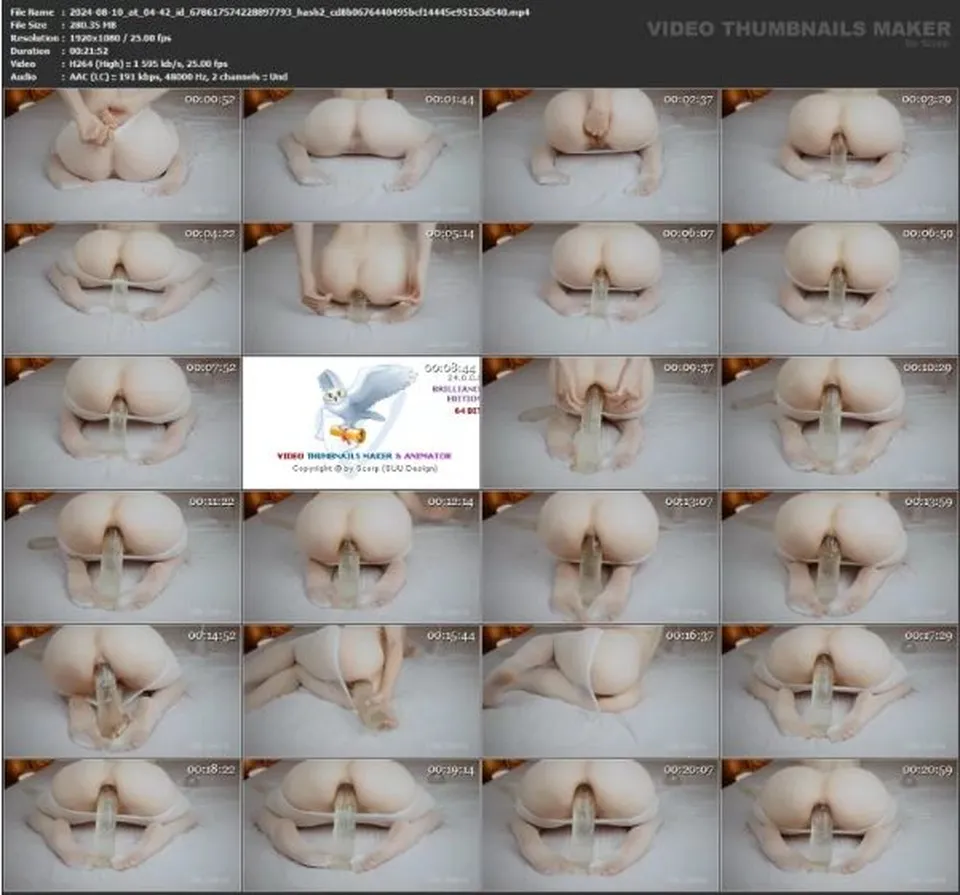Choose the thumbnail stamped 00:10:29

[840, 423]
